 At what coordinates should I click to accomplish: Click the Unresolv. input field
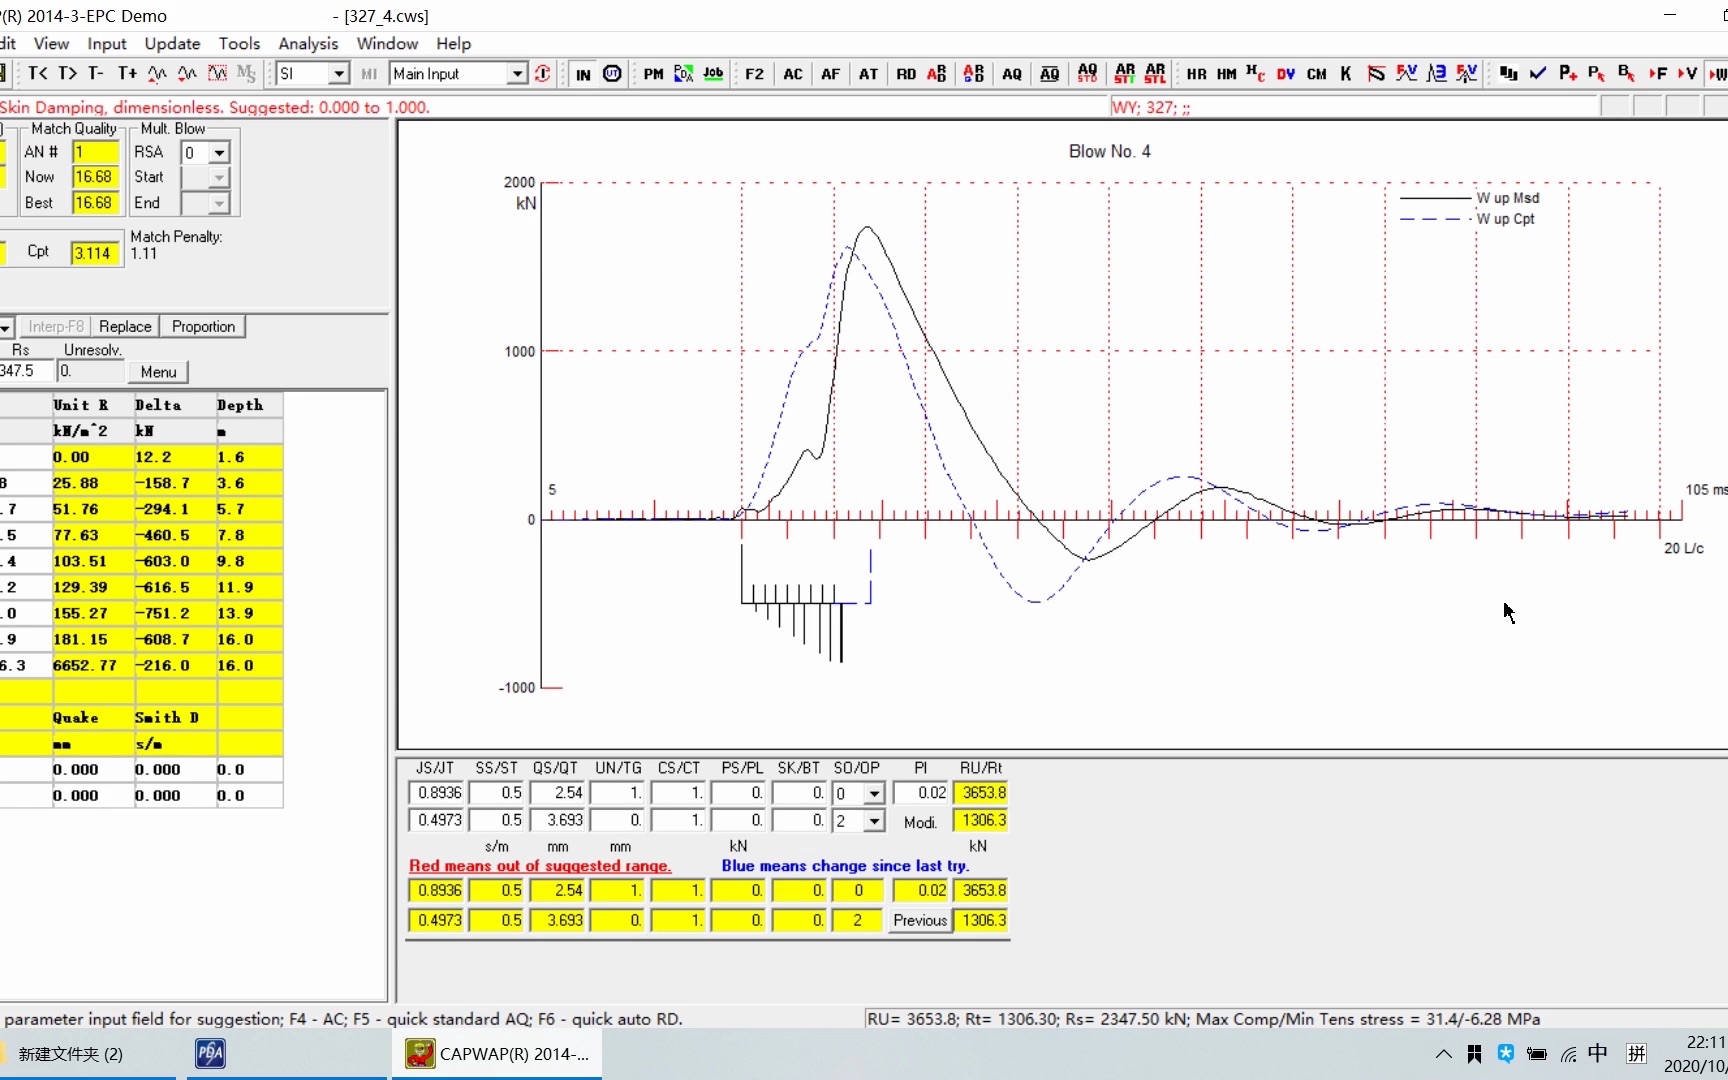pyautogui.click(x=91, y=371)
